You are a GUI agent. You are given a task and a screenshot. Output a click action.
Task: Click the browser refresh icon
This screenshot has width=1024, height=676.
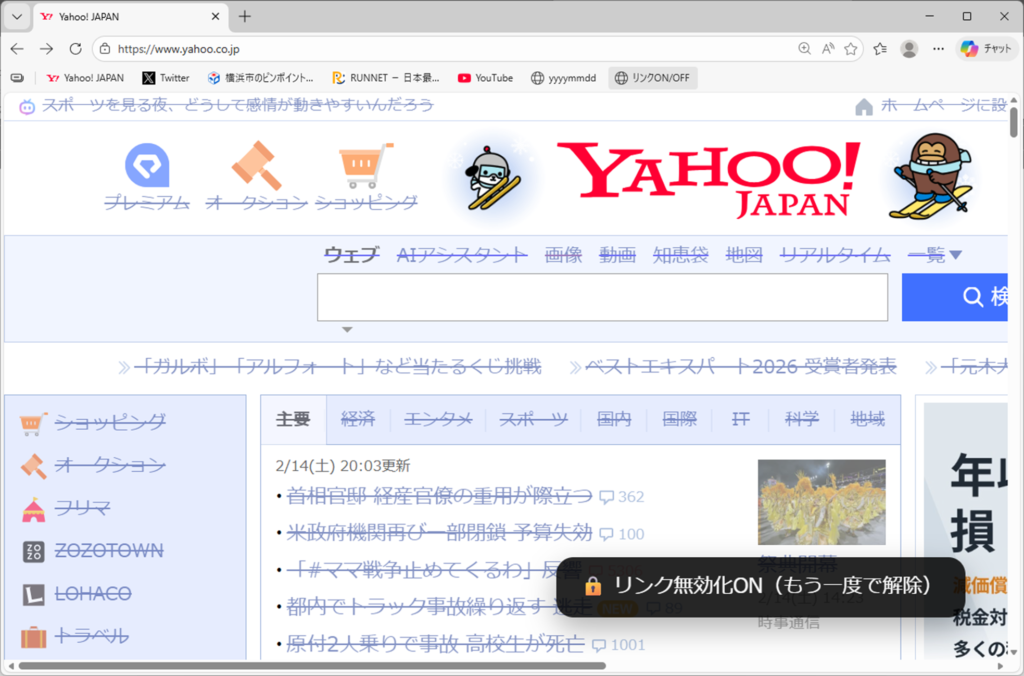[x=75, y=48]
